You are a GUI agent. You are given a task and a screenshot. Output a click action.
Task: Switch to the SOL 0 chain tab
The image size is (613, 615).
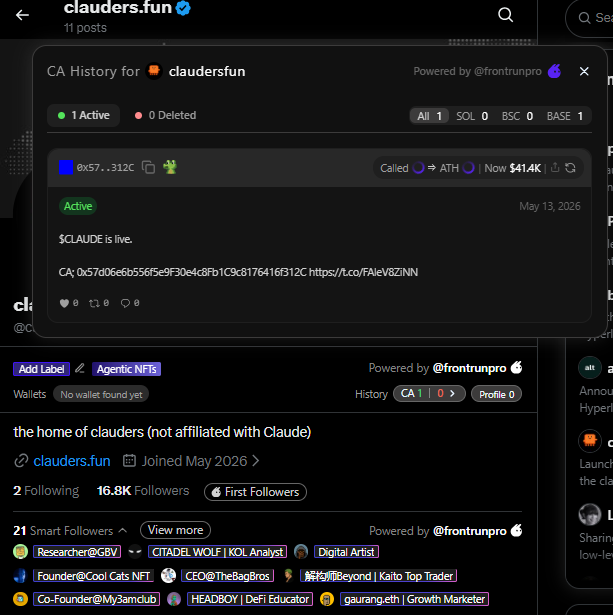pyautogui.click(x=472, y=116)
